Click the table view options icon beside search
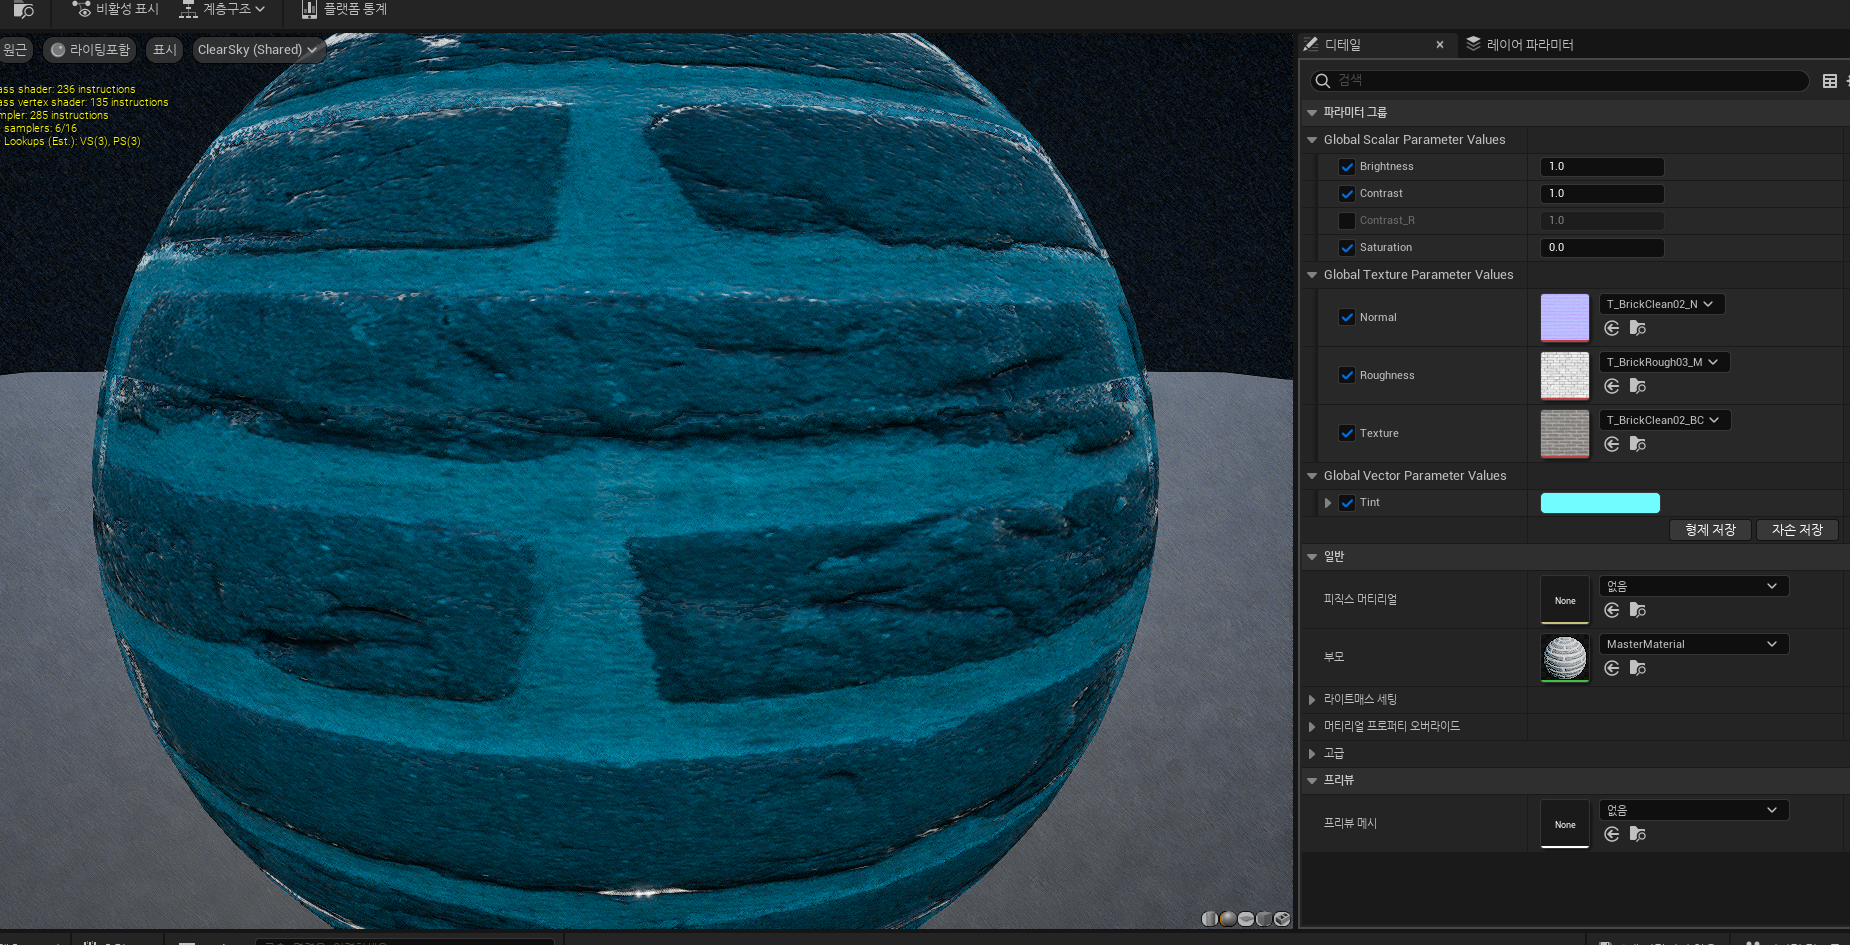1850x945 pixels. [x=1830, y=81]
